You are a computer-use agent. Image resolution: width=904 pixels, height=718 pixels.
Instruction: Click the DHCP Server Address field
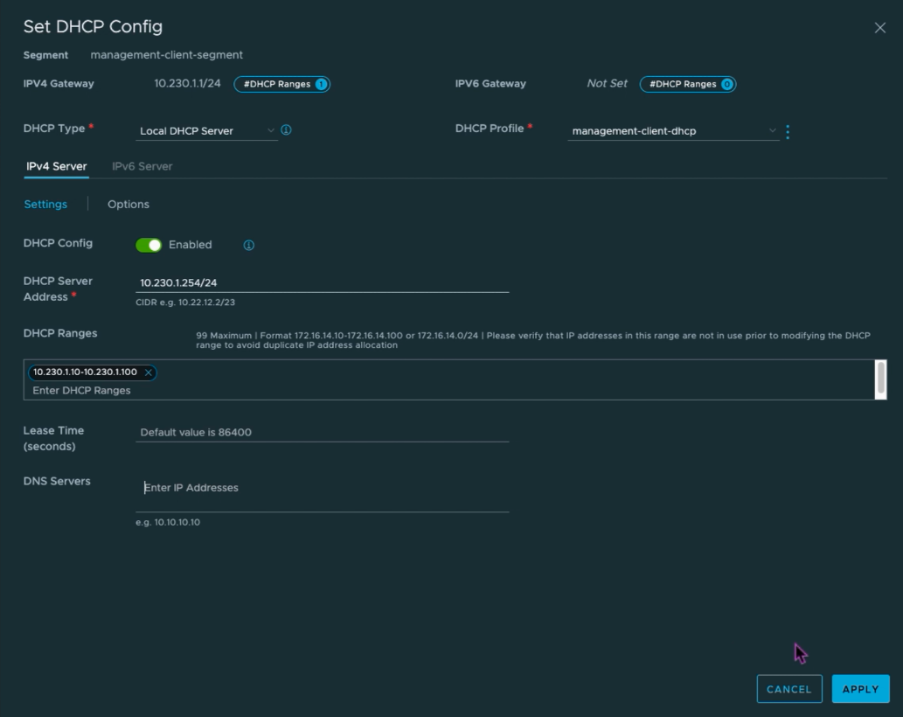click(322, 283)
